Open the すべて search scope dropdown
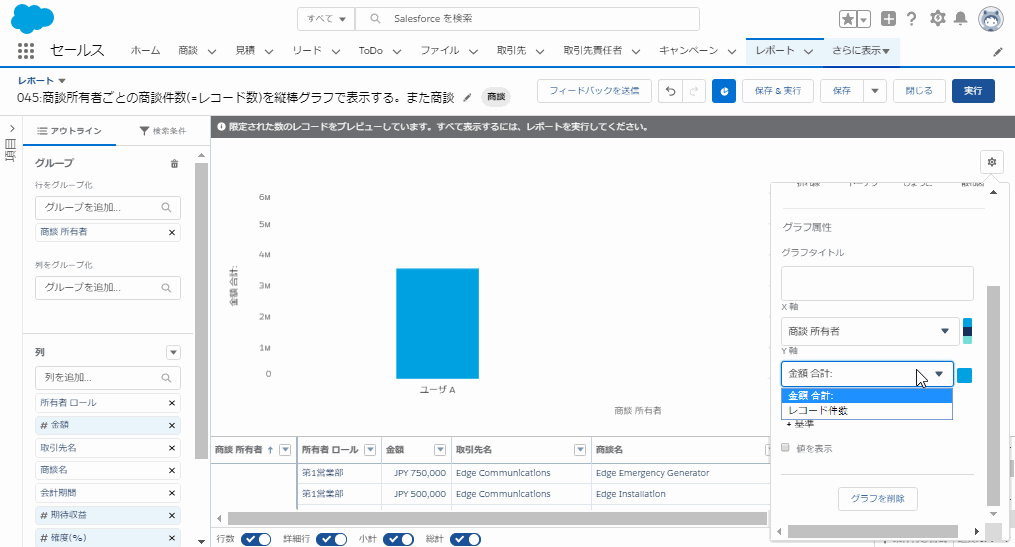This screenshot has width=1015, height=547. click(x=326, y=19)
